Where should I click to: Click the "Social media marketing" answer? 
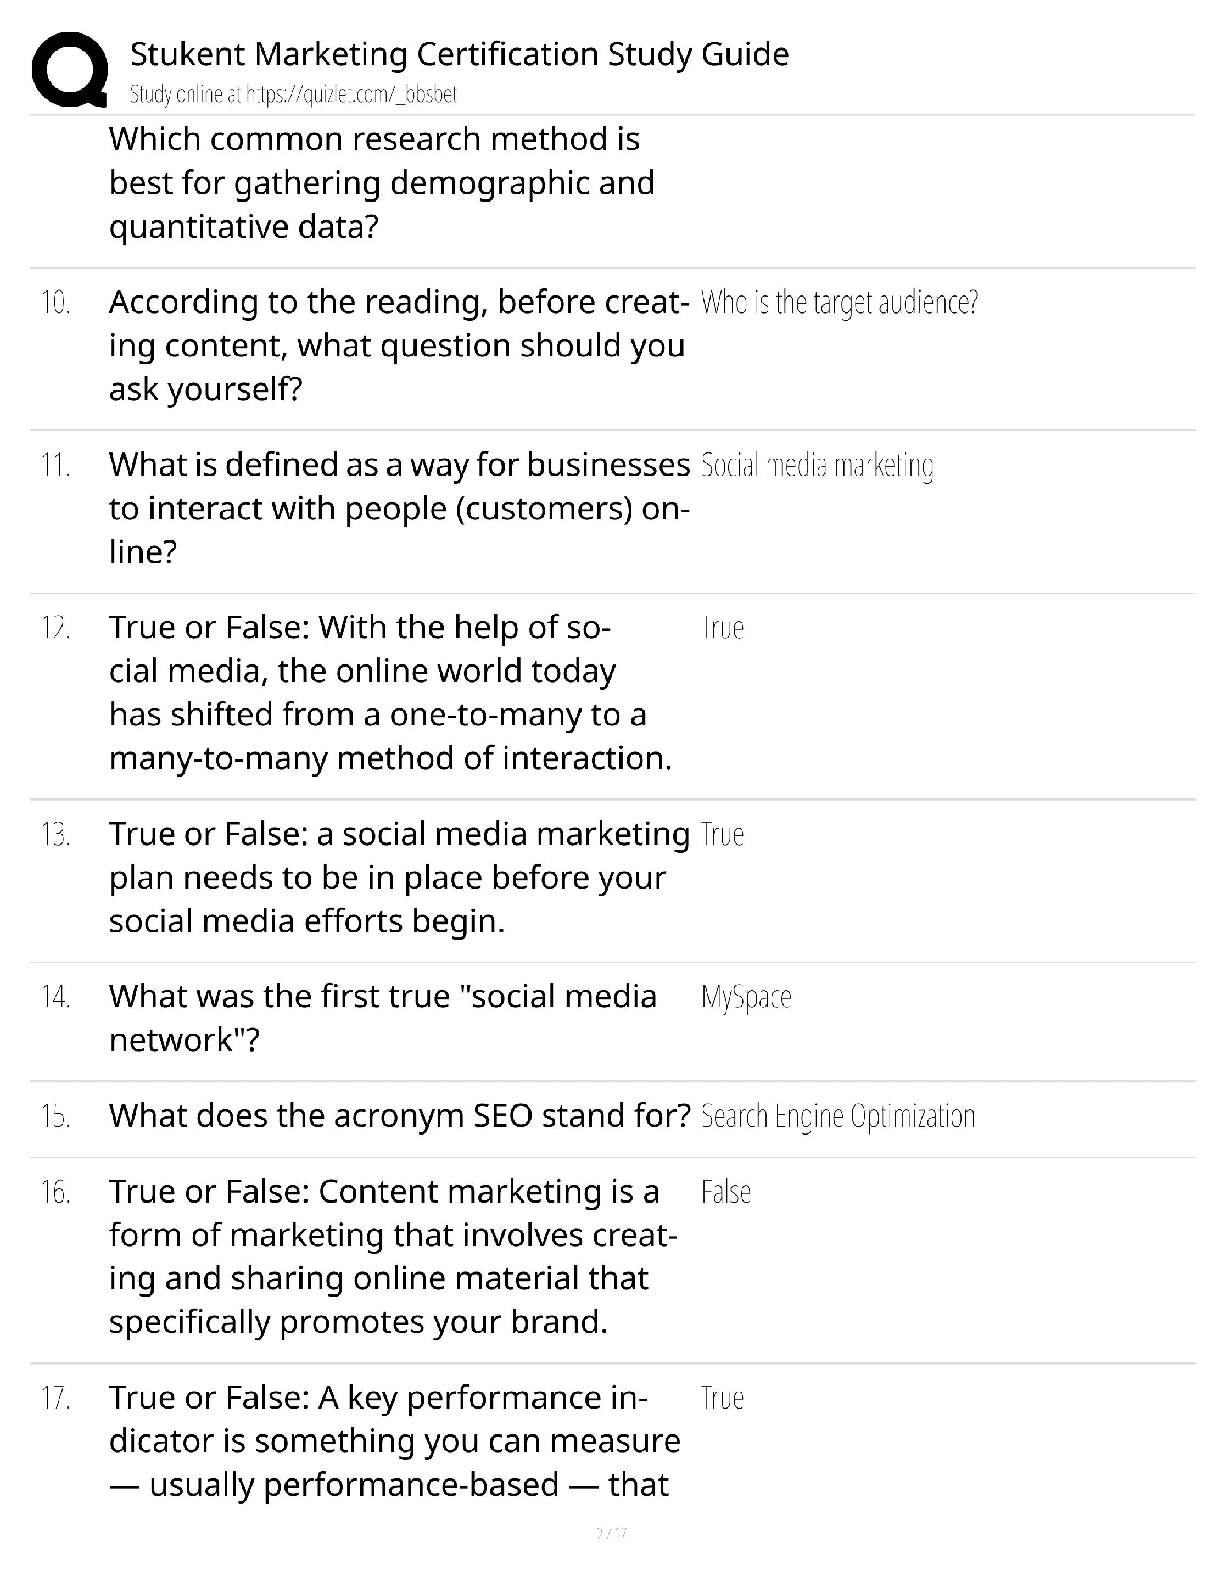click(x=817, y=466)
